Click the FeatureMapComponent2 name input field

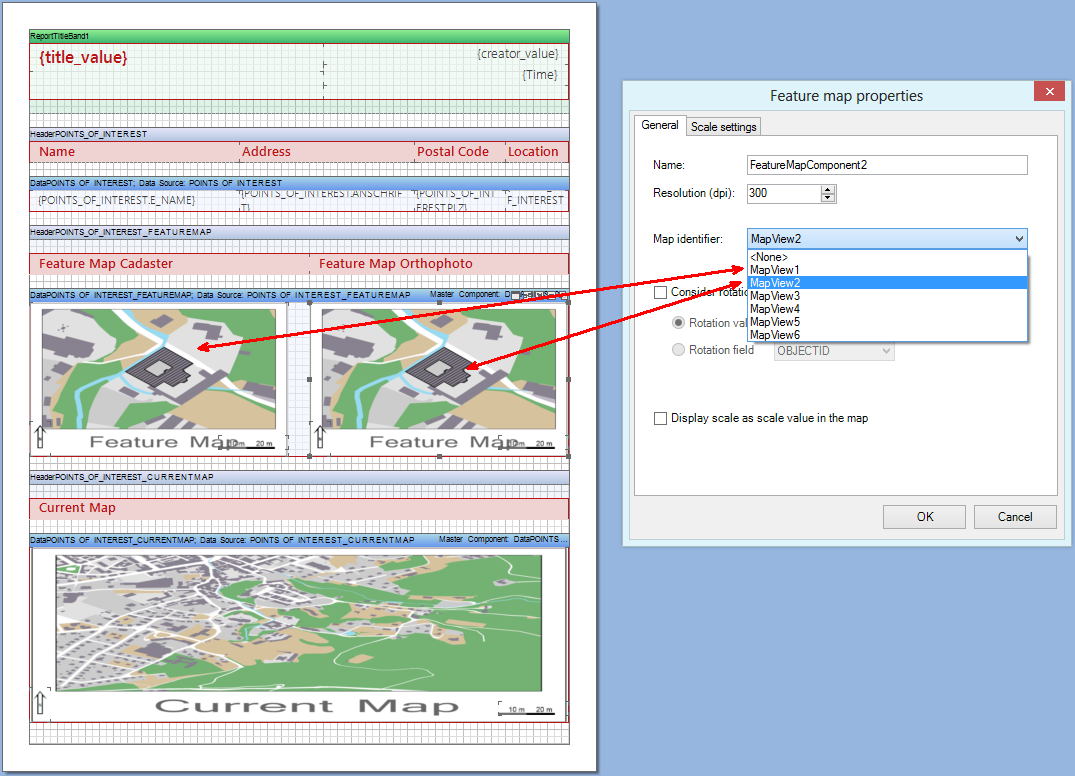click(x=885, y=164)
